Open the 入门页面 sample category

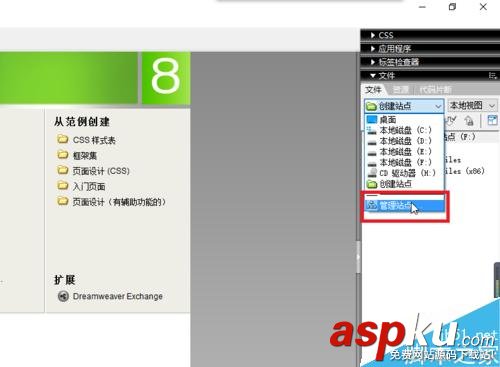click(x=81, y=186)
